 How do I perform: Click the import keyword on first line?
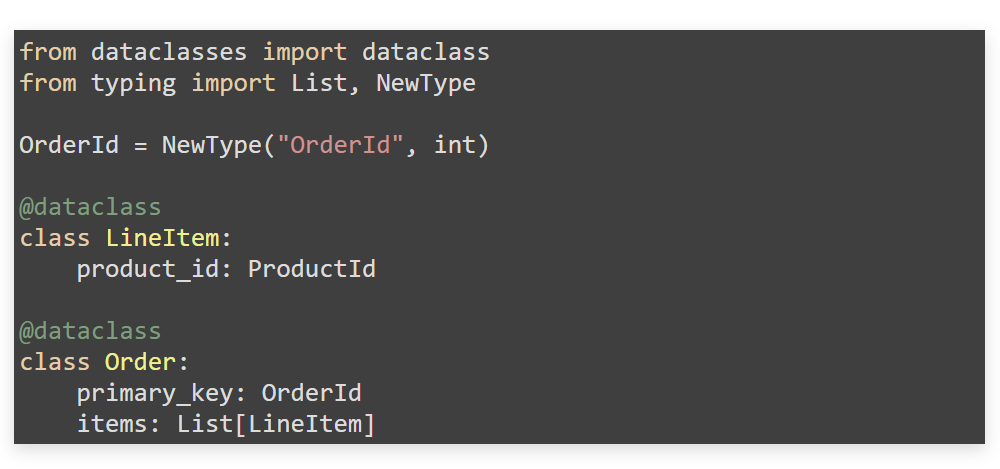pos(305,52)
